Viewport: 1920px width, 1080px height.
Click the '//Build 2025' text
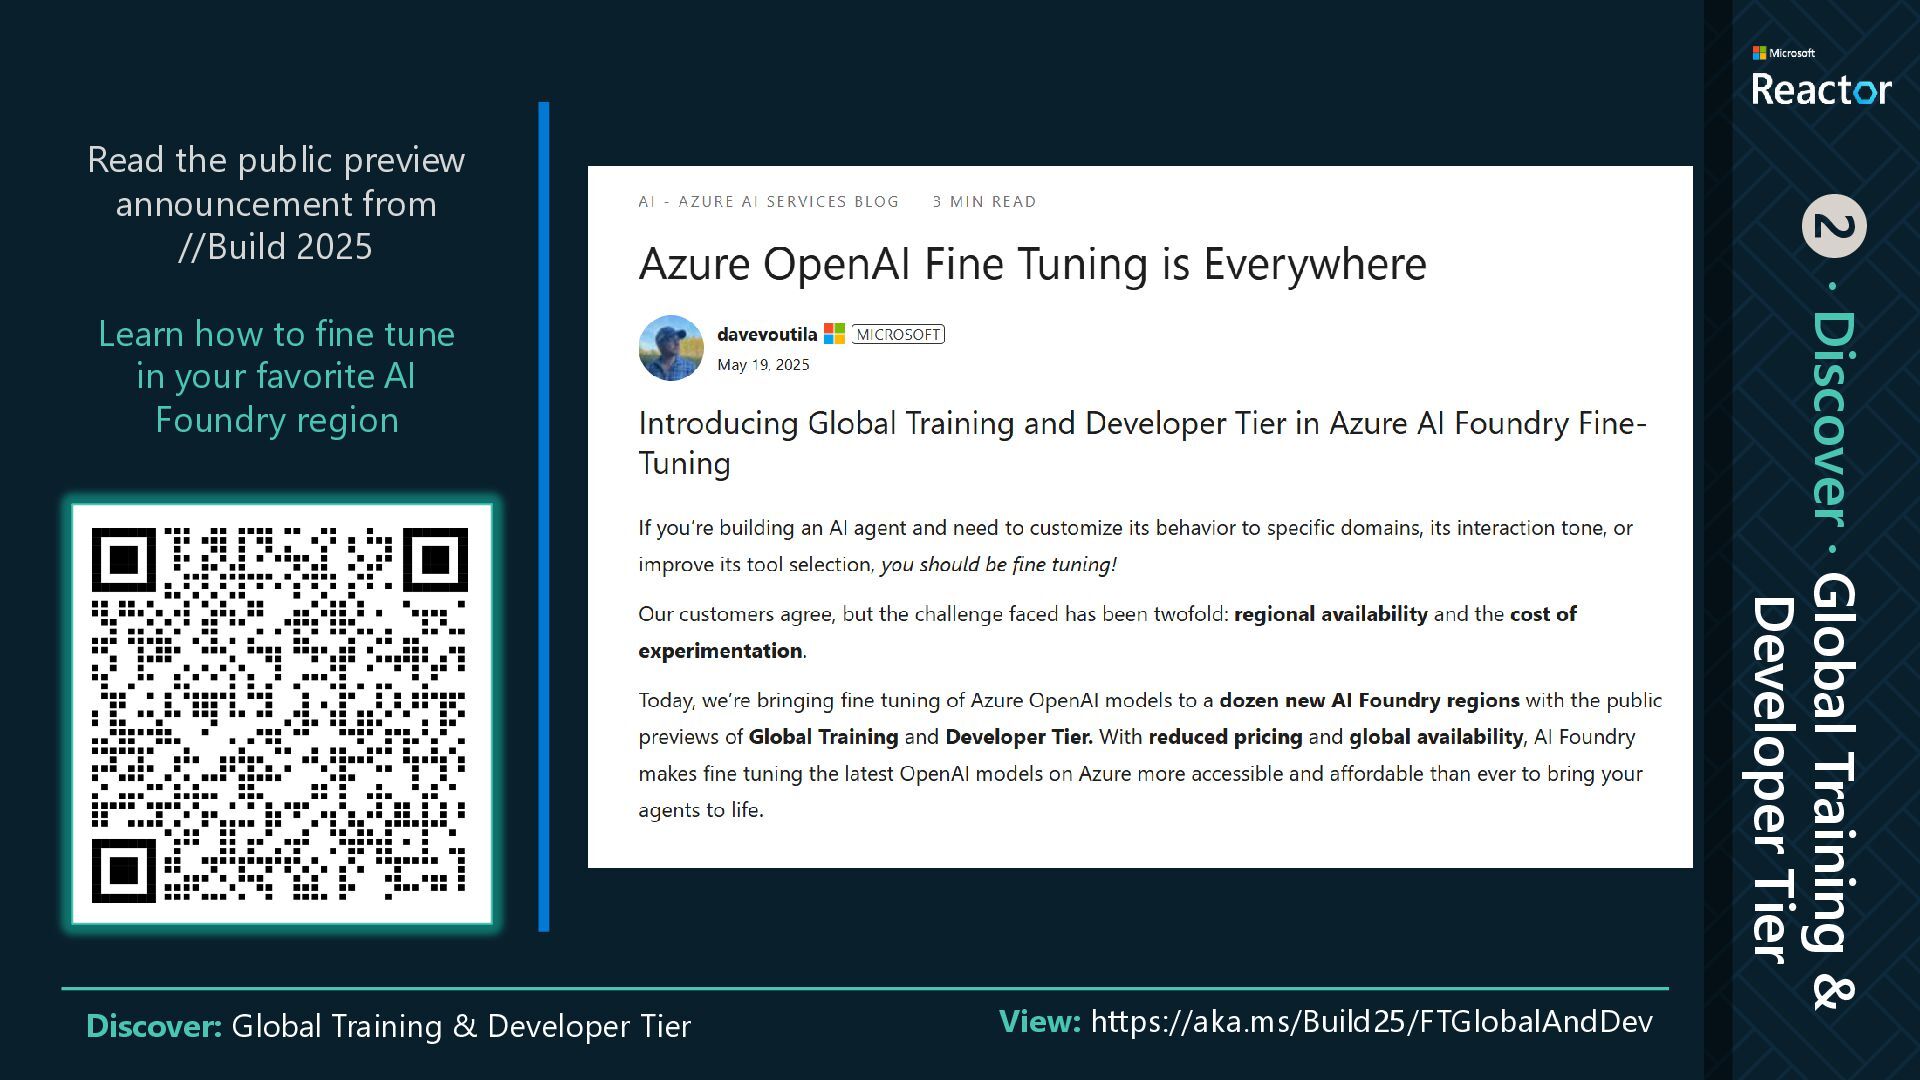coord(276,247)
